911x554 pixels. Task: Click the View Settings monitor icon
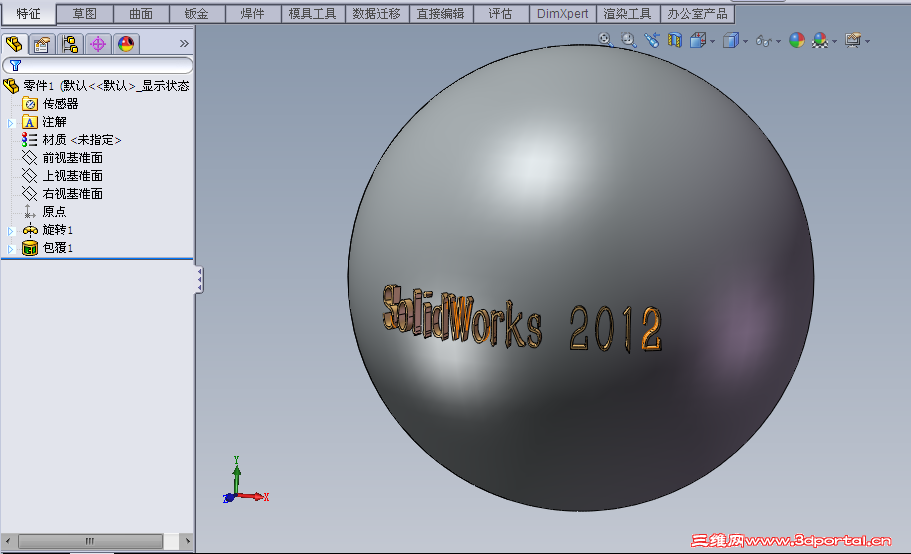[853, 40]
